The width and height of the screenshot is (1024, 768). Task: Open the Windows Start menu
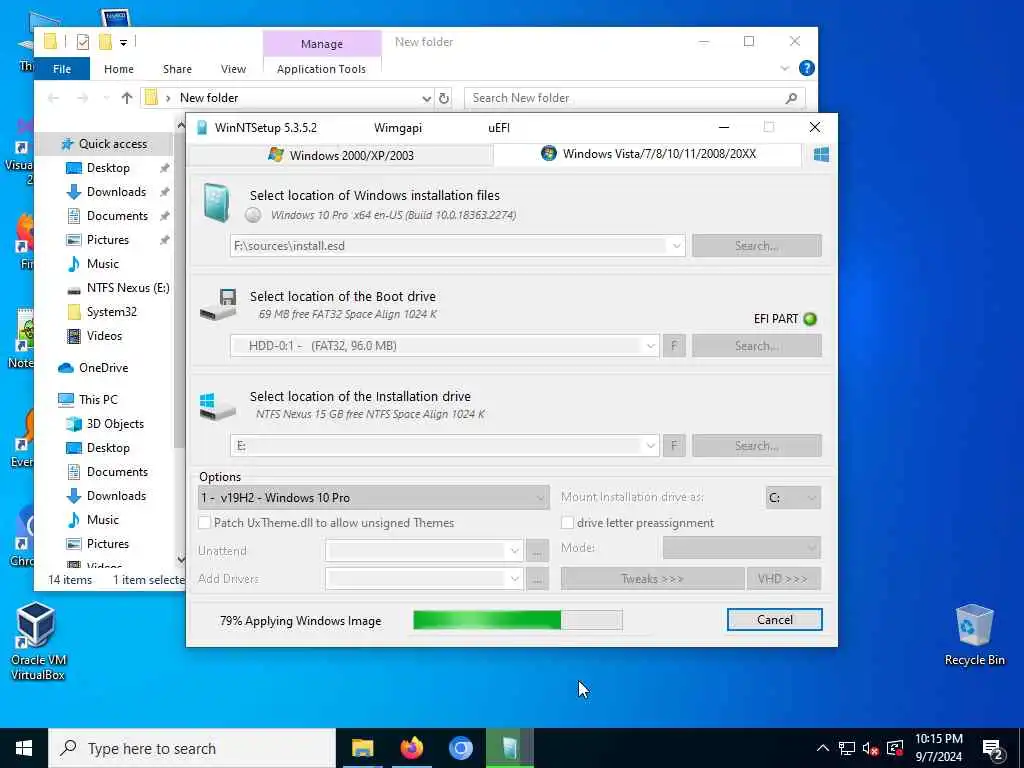pos(24,748)
